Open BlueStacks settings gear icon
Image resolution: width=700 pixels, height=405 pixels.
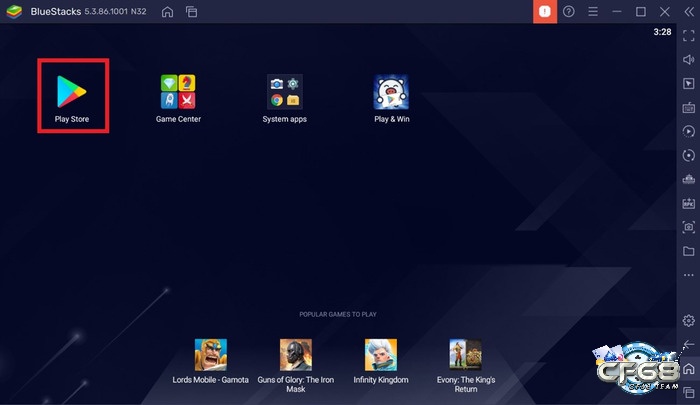coord(688,321)
